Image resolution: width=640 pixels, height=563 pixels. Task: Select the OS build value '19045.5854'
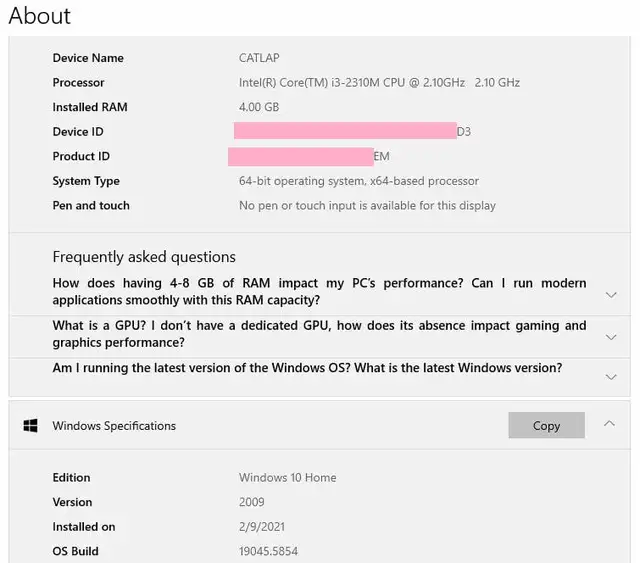tap(268, 551)
